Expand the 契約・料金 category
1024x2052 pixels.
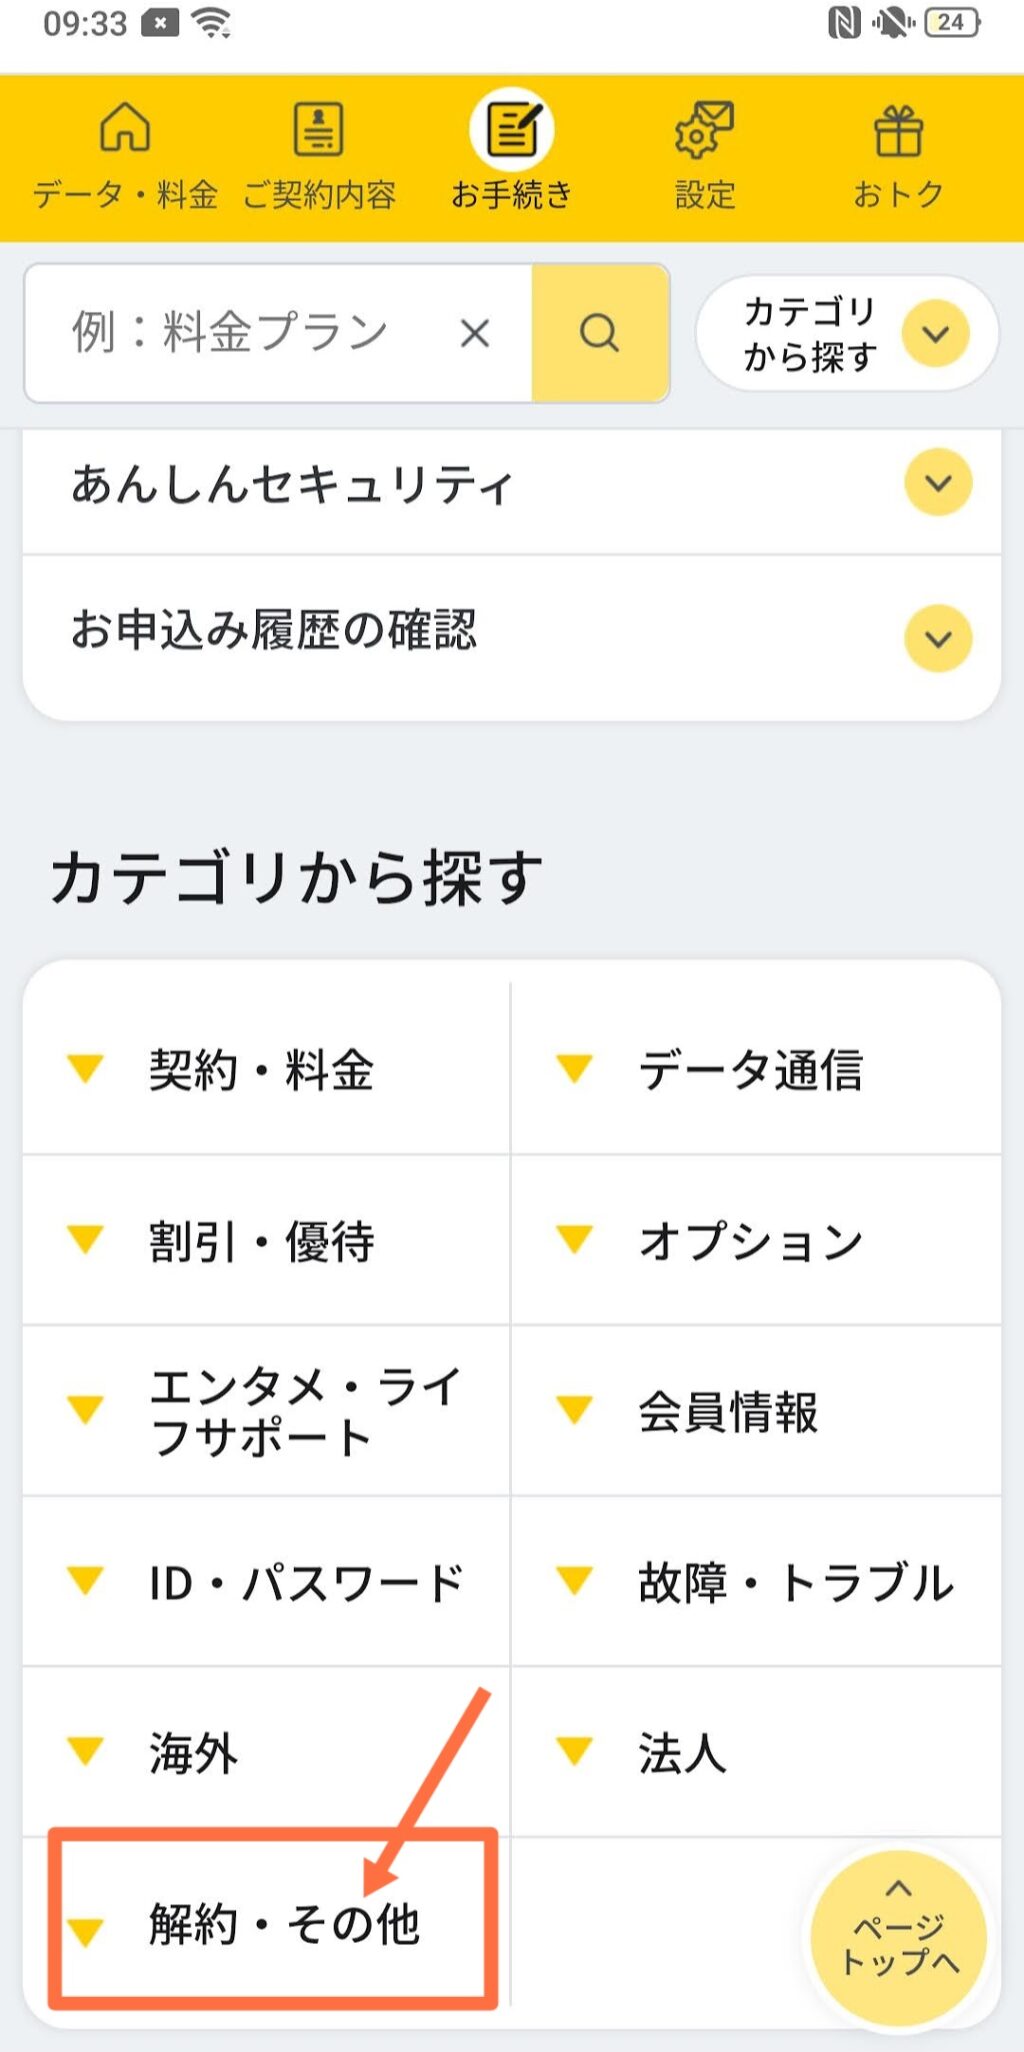[x=263, y=1070]
